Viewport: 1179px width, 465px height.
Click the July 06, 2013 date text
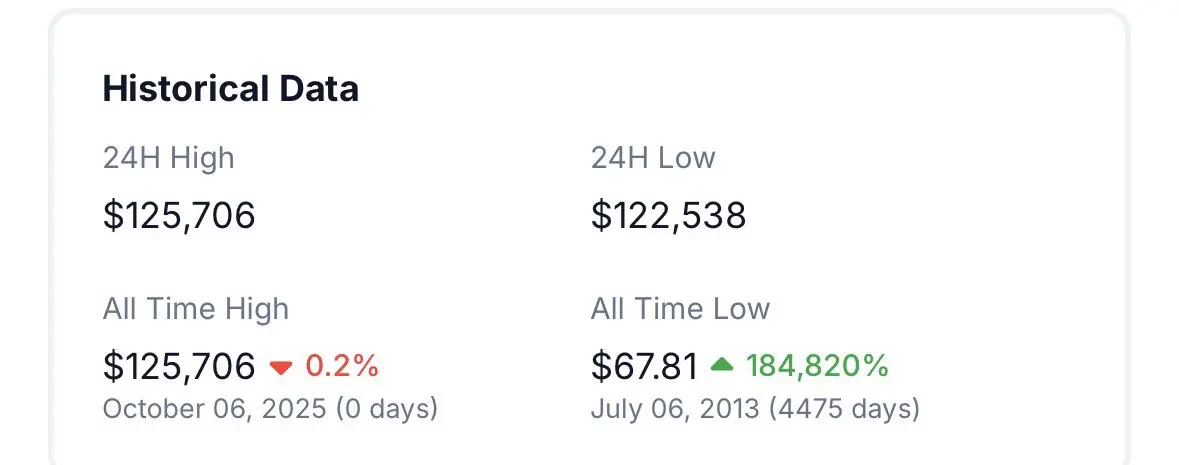[687, 409]
